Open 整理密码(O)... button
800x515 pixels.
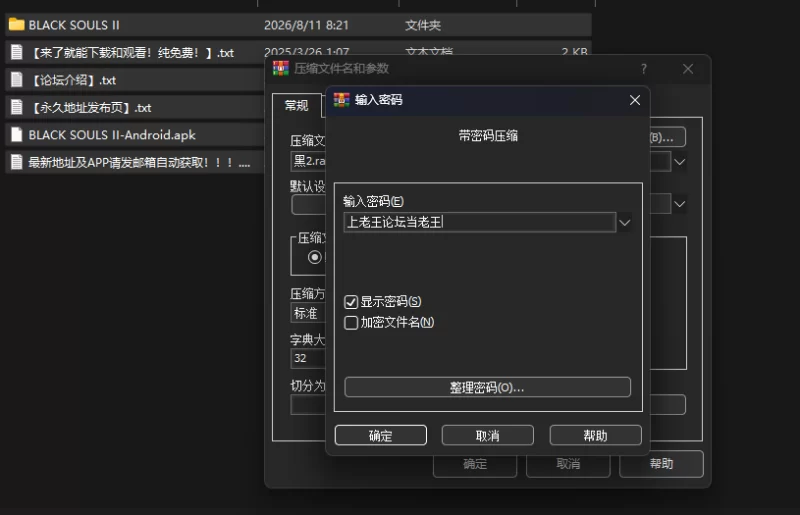pyautogui.click(x=487, y=387)
